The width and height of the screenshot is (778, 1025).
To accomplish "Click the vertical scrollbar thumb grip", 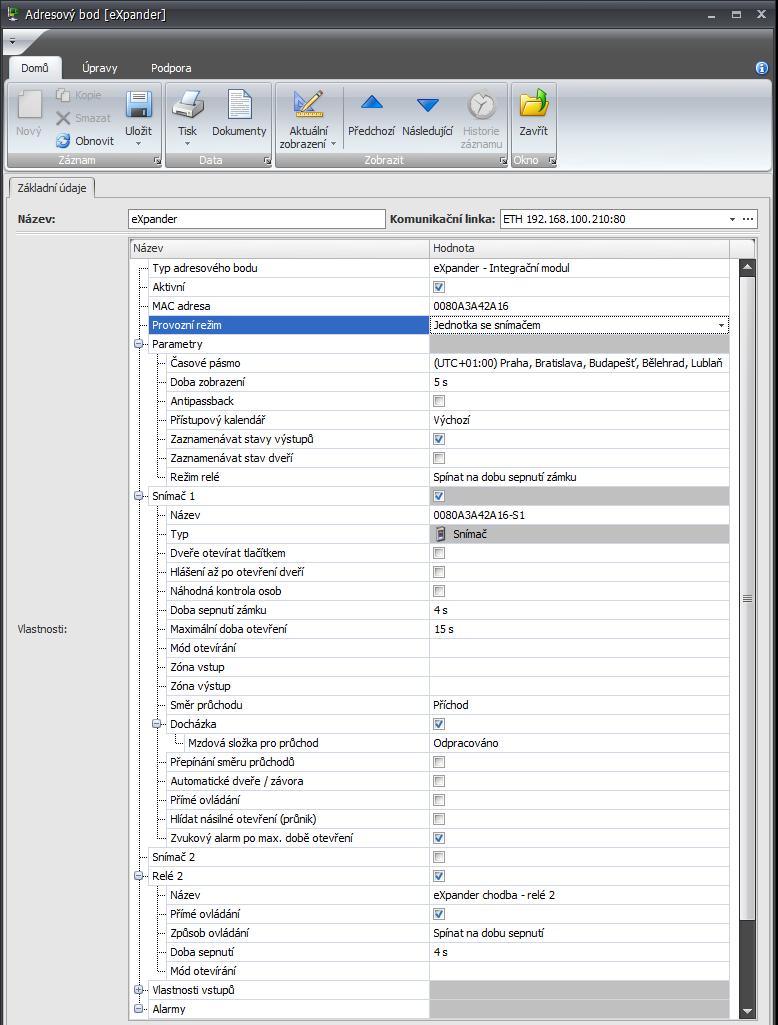I will tap(747, 598).
